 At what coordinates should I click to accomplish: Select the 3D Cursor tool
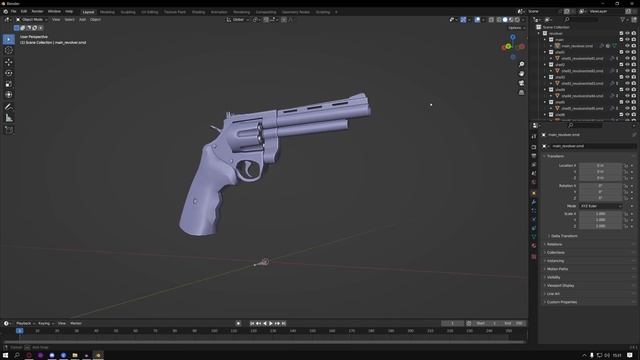tap(9, 50)
